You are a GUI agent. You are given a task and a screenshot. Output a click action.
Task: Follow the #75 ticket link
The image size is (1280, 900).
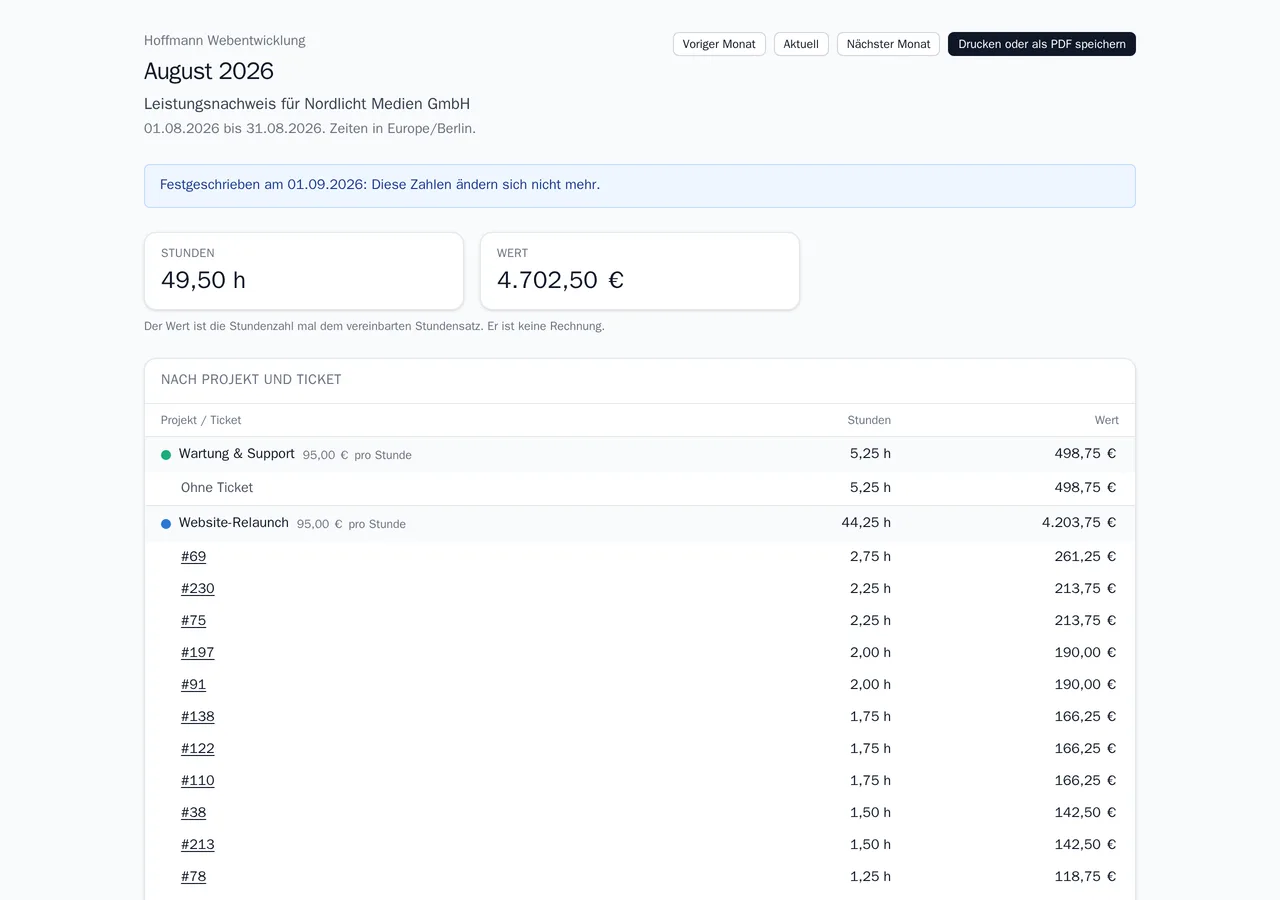(193, 621)
